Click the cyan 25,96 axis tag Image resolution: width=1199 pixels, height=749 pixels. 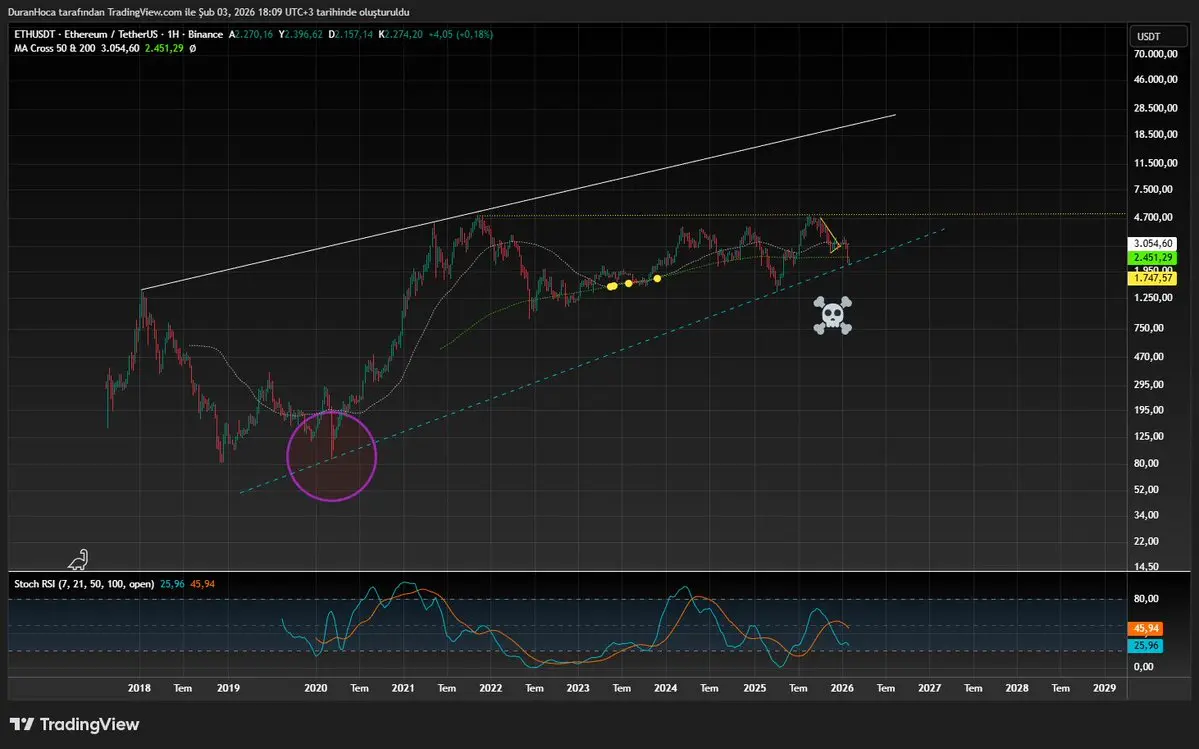(1145, 646)
